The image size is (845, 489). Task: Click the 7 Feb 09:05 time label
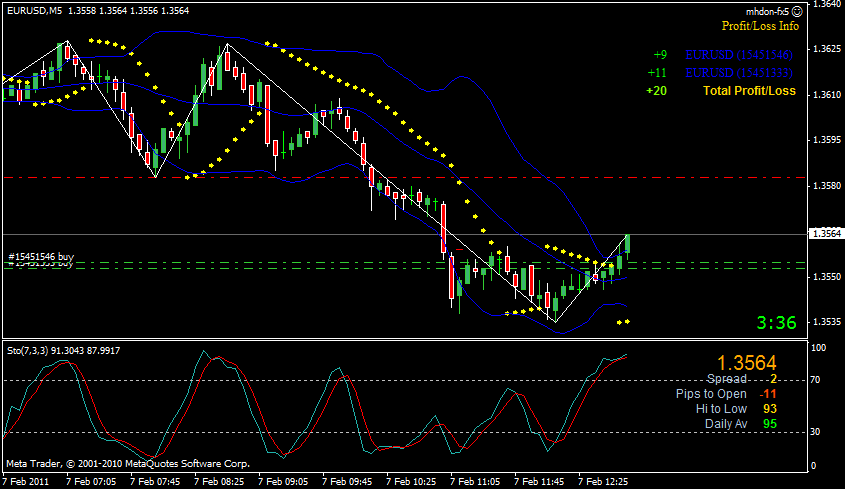coord(283,481)
